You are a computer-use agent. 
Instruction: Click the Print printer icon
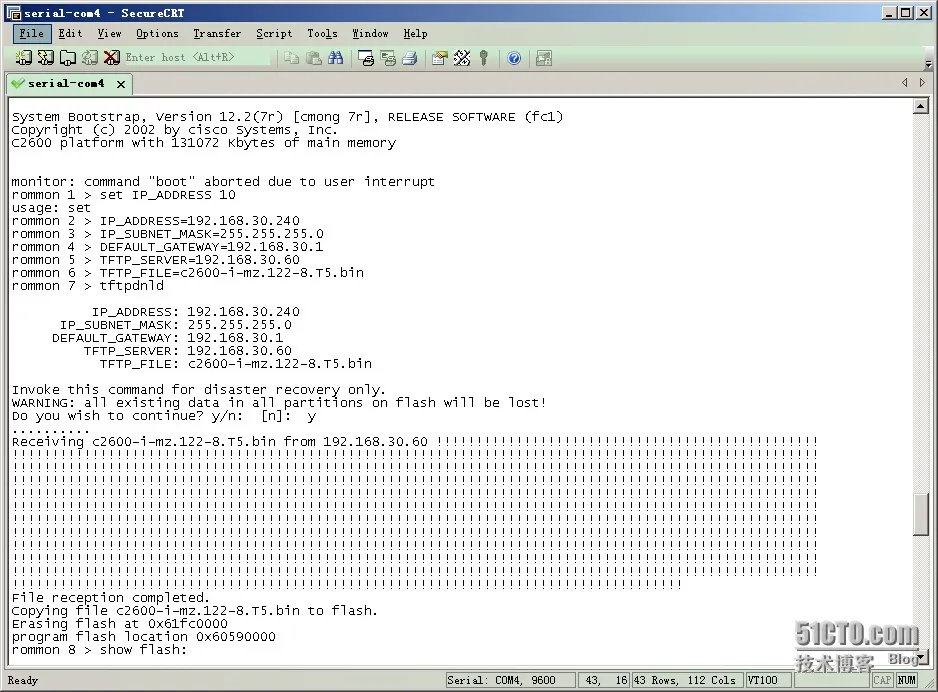tap(410, 58)
